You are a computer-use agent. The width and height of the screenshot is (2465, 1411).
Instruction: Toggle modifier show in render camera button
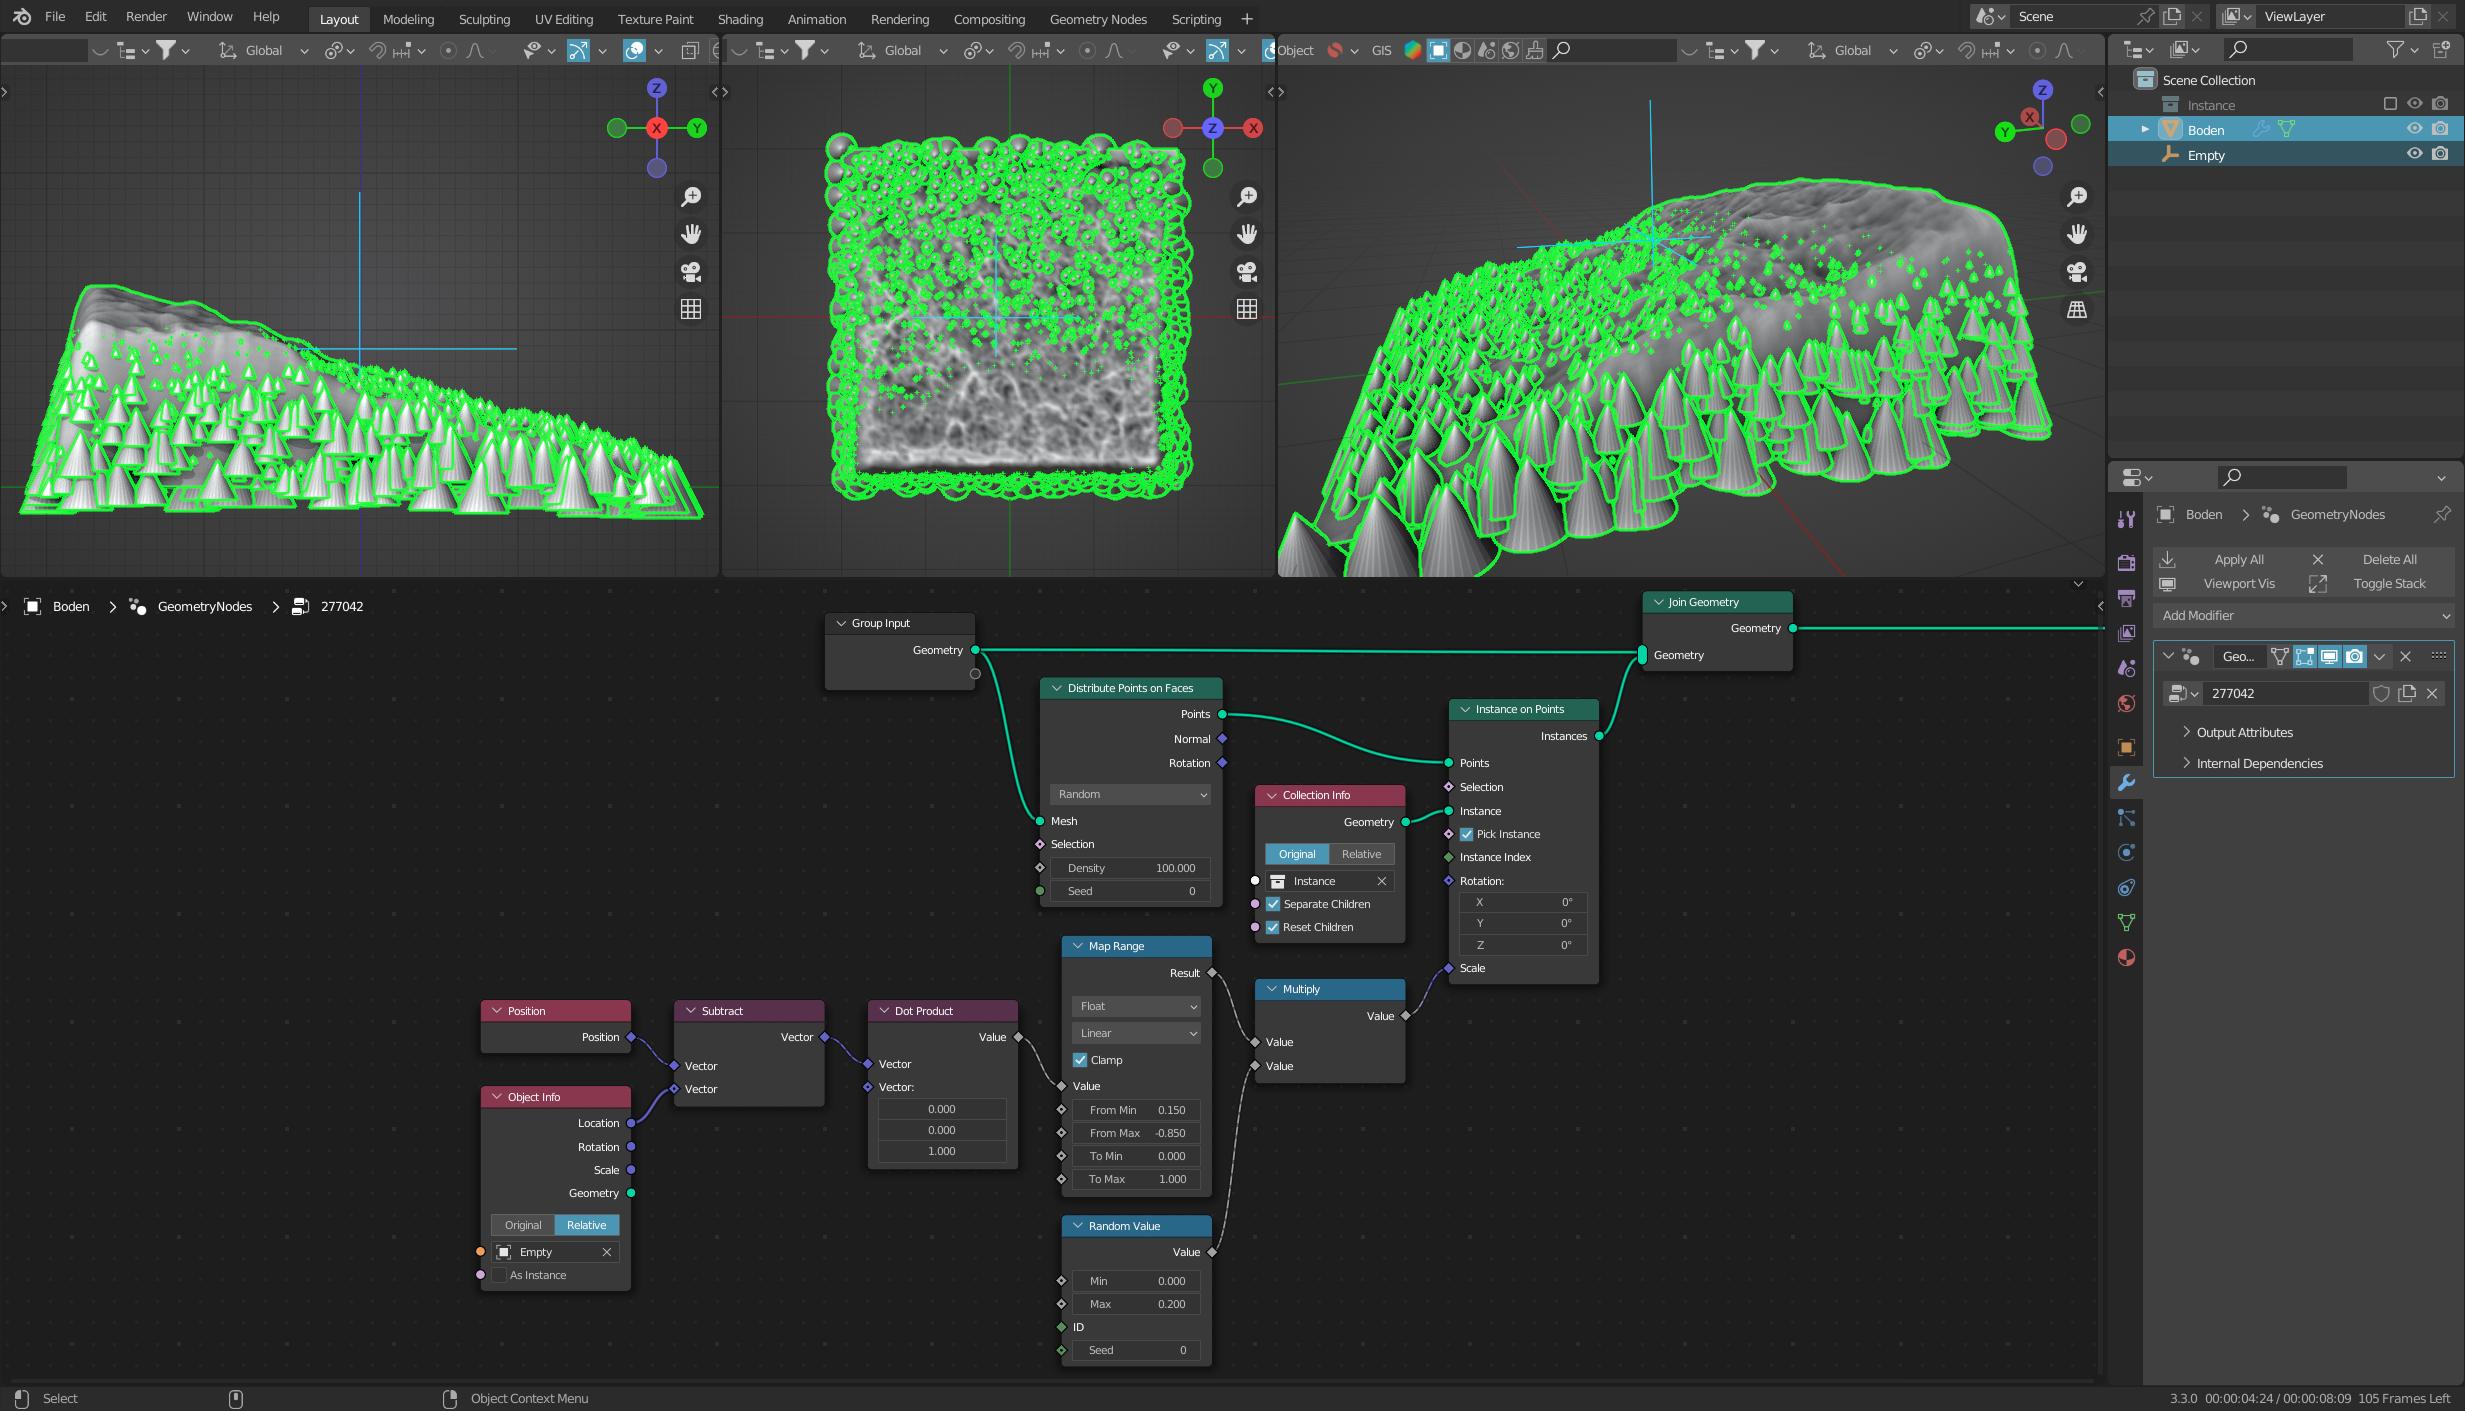click(2355, 656)
